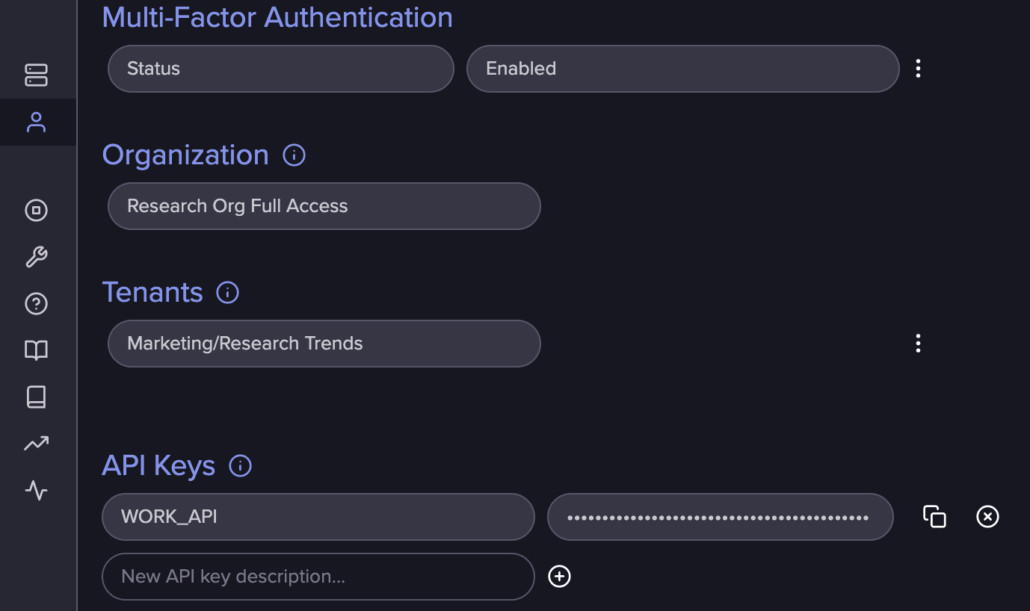Click the closed book sidebar icon
Screen dimensions: 1030x611
[x=36, y=397]
